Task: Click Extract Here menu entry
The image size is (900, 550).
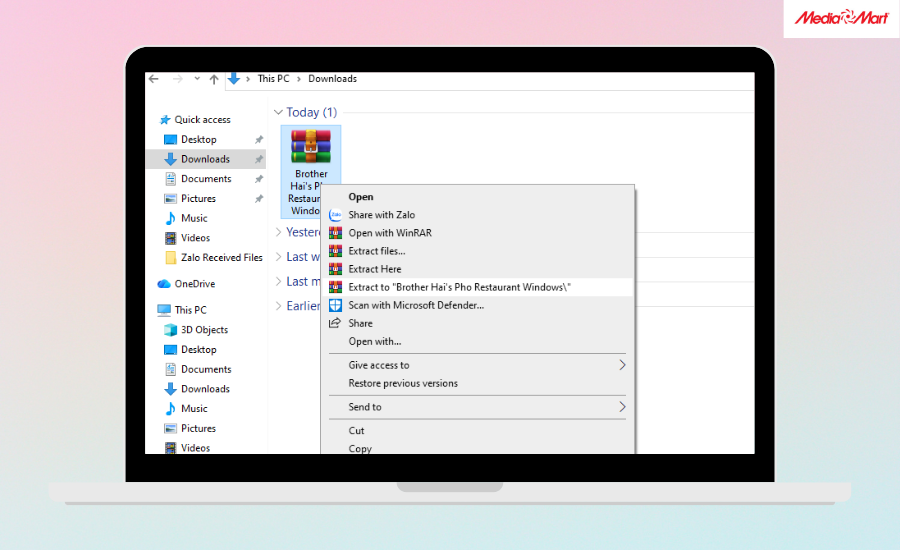Action: (374, 269)
